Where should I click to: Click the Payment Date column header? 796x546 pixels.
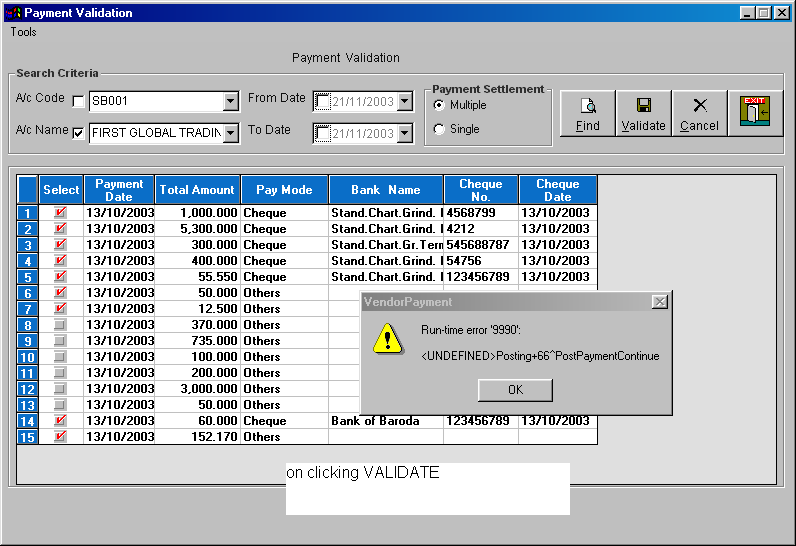click(119, 190)
